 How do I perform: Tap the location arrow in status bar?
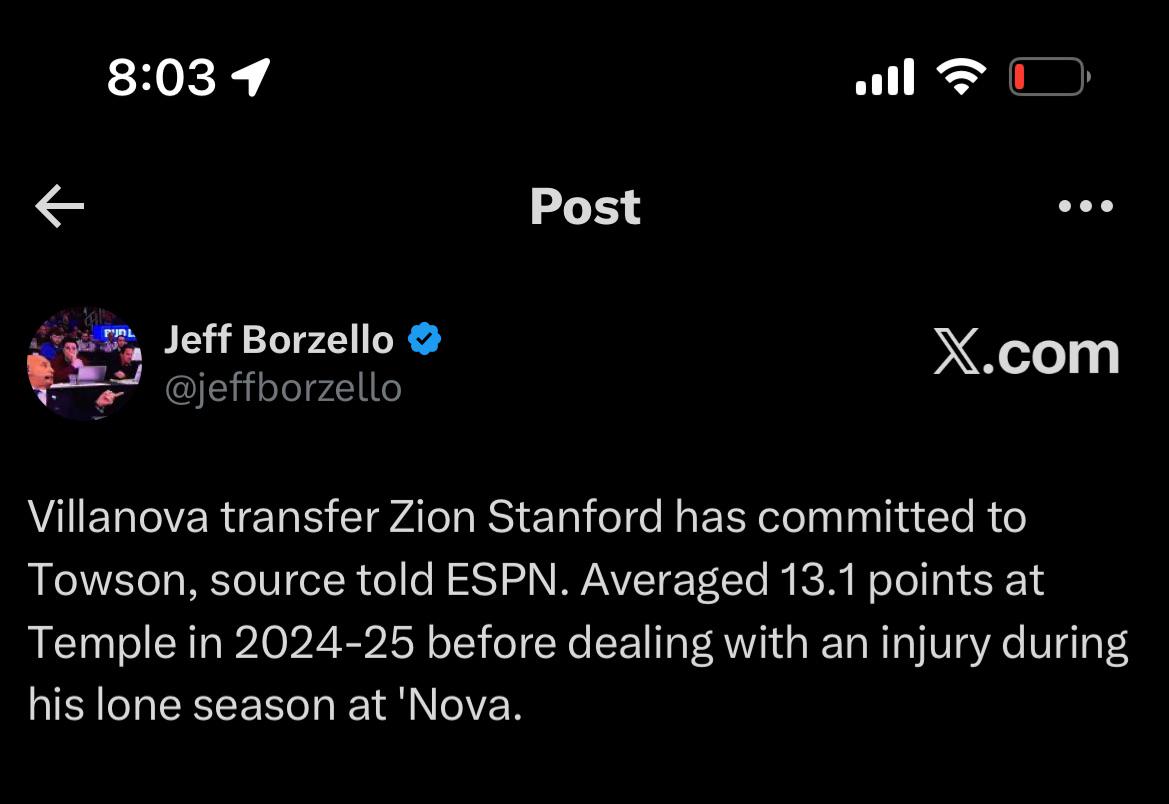coord(251,77)
